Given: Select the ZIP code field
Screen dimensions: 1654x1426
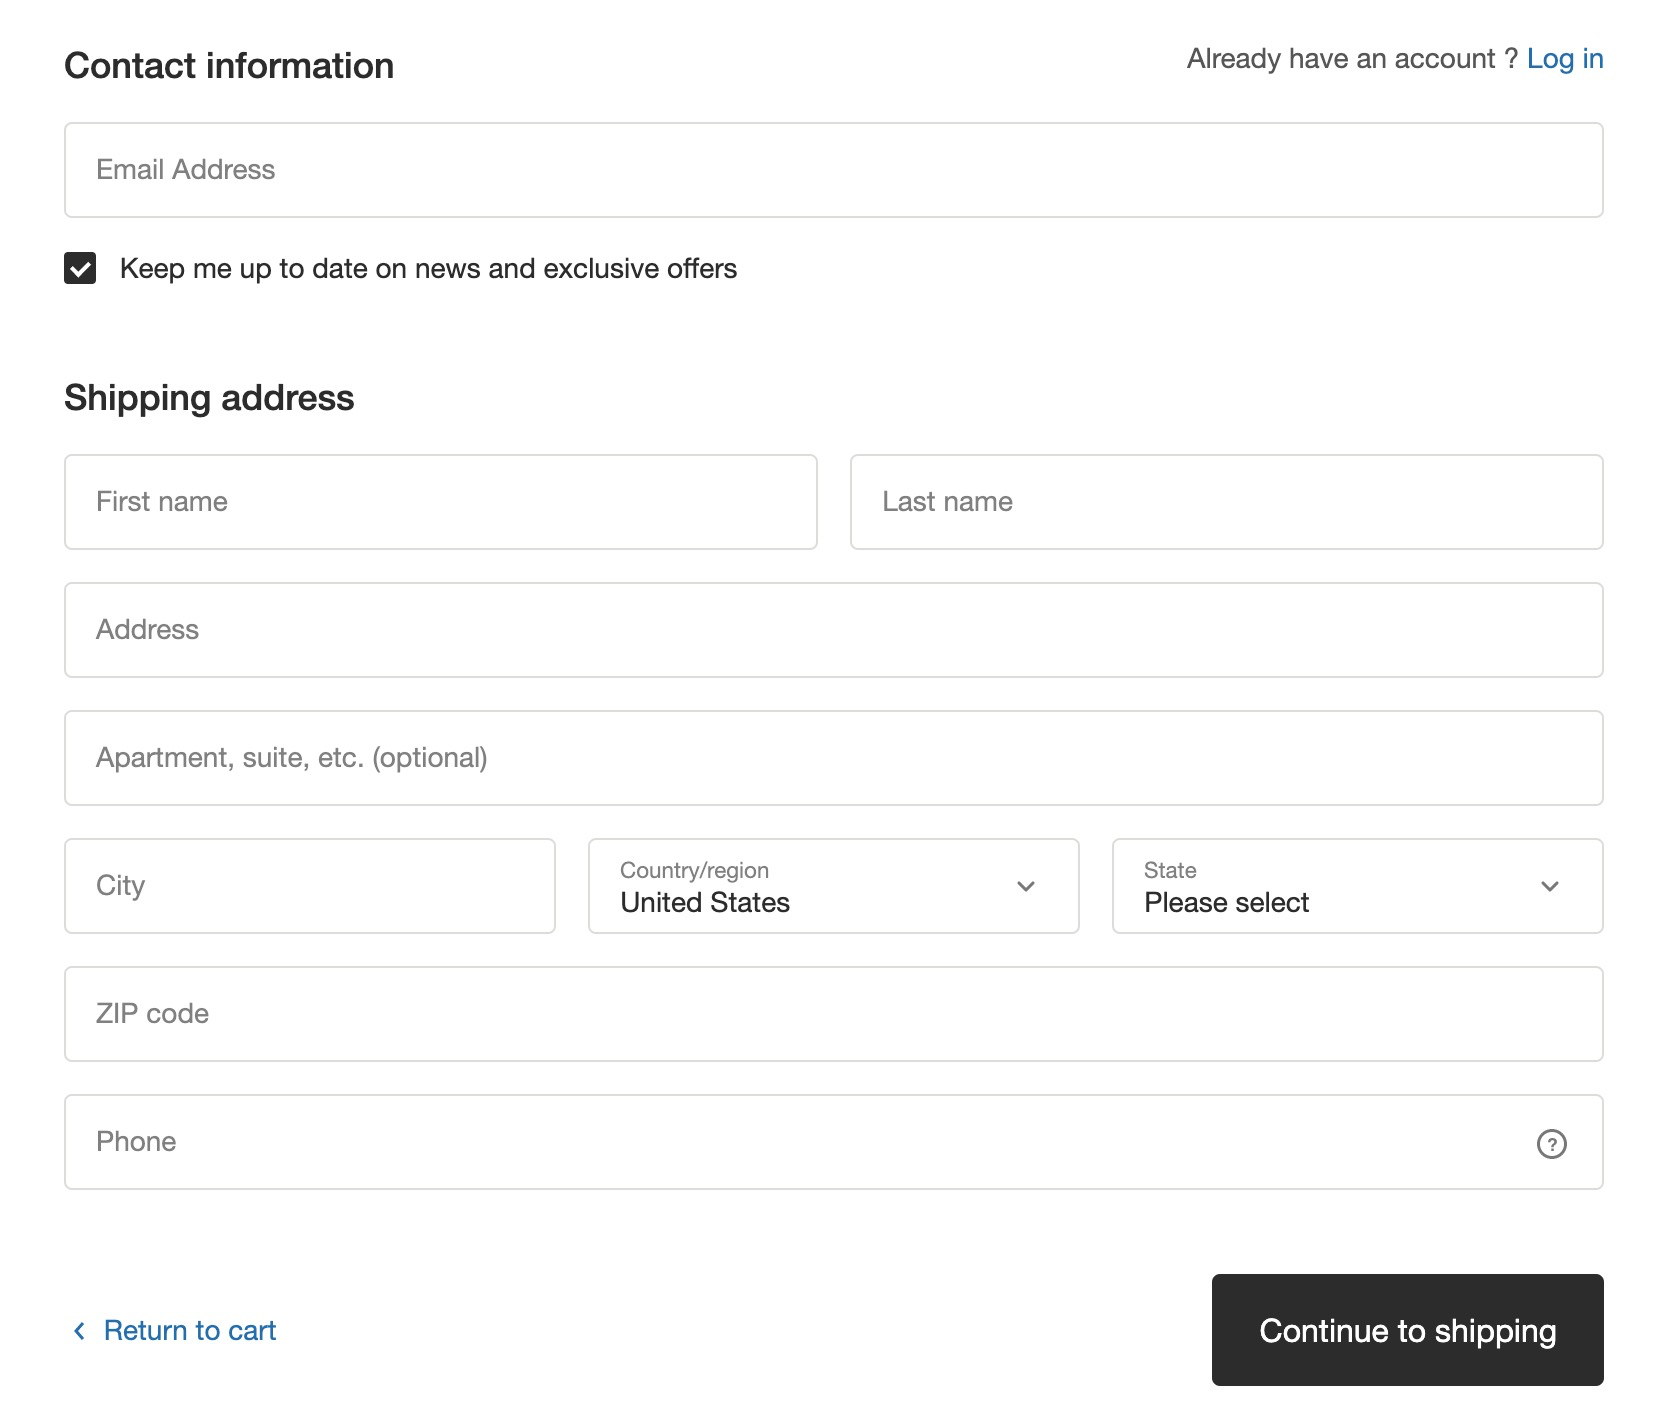Looking at the screenshot, I should click(833, 1014).
